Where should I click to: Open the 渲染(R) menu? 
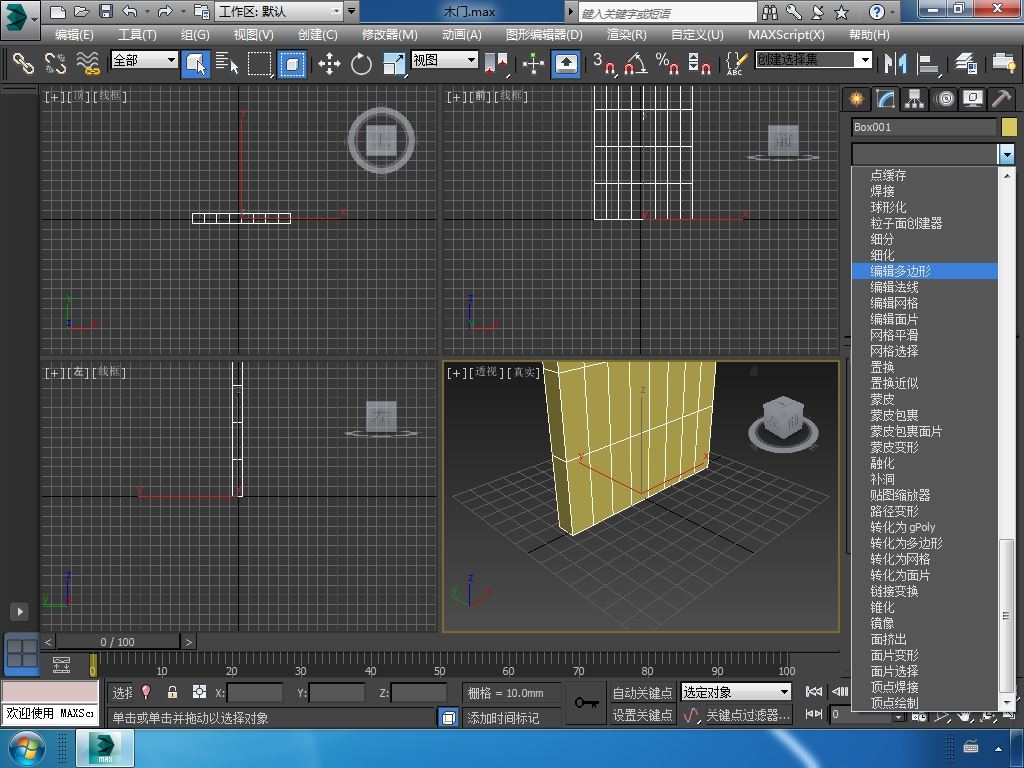tap(626, 34)
